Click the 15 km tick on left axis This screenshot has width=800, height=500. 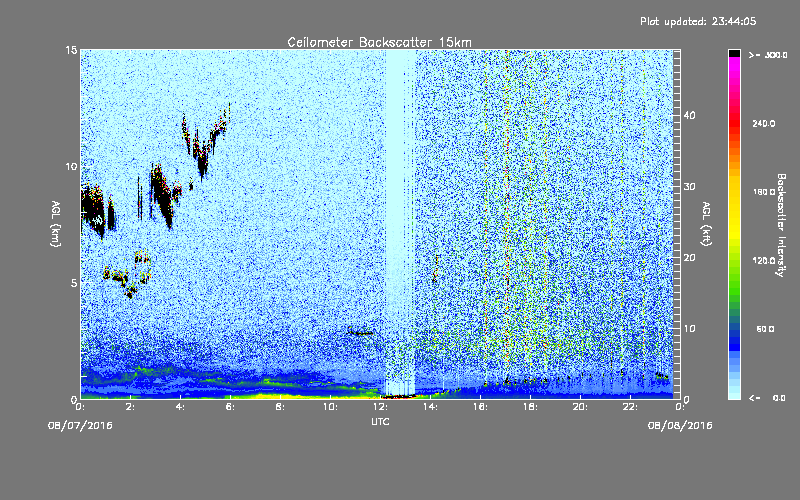[x=71, y=50]
